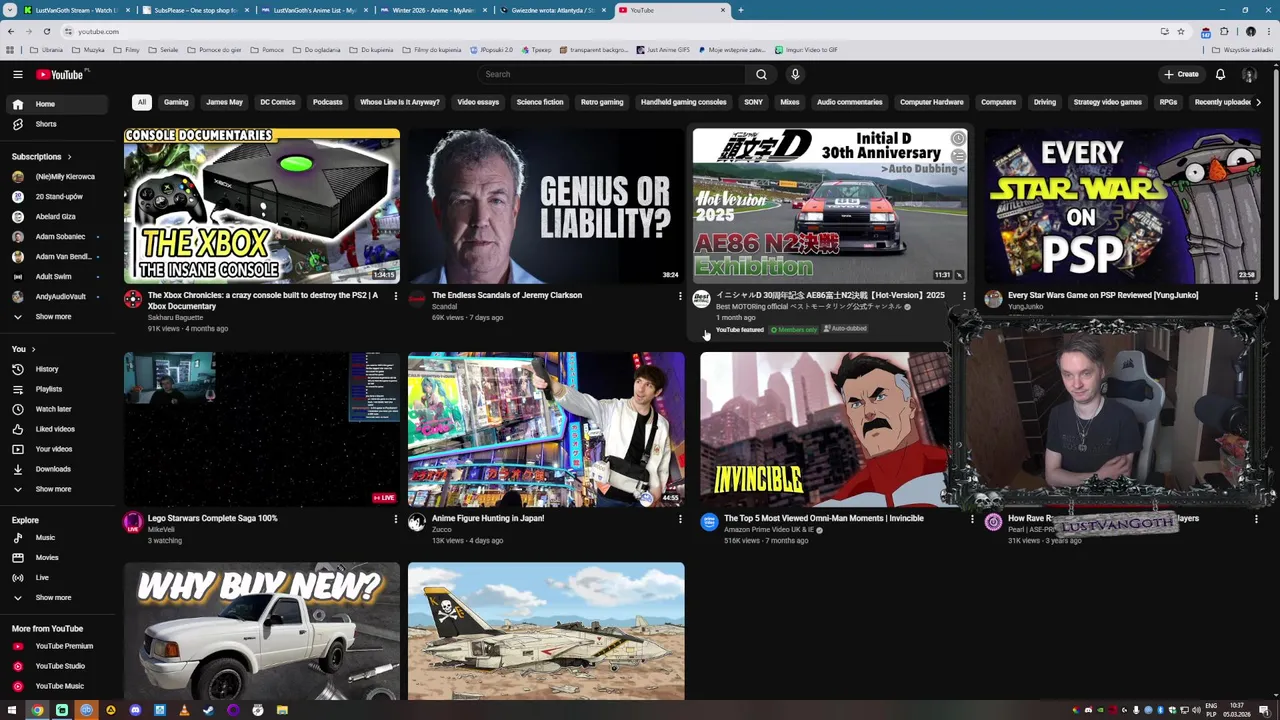Open Discord from the taskbar
Screen dimensions: 1280x720
pyautogui.click(x=135, y=710)
